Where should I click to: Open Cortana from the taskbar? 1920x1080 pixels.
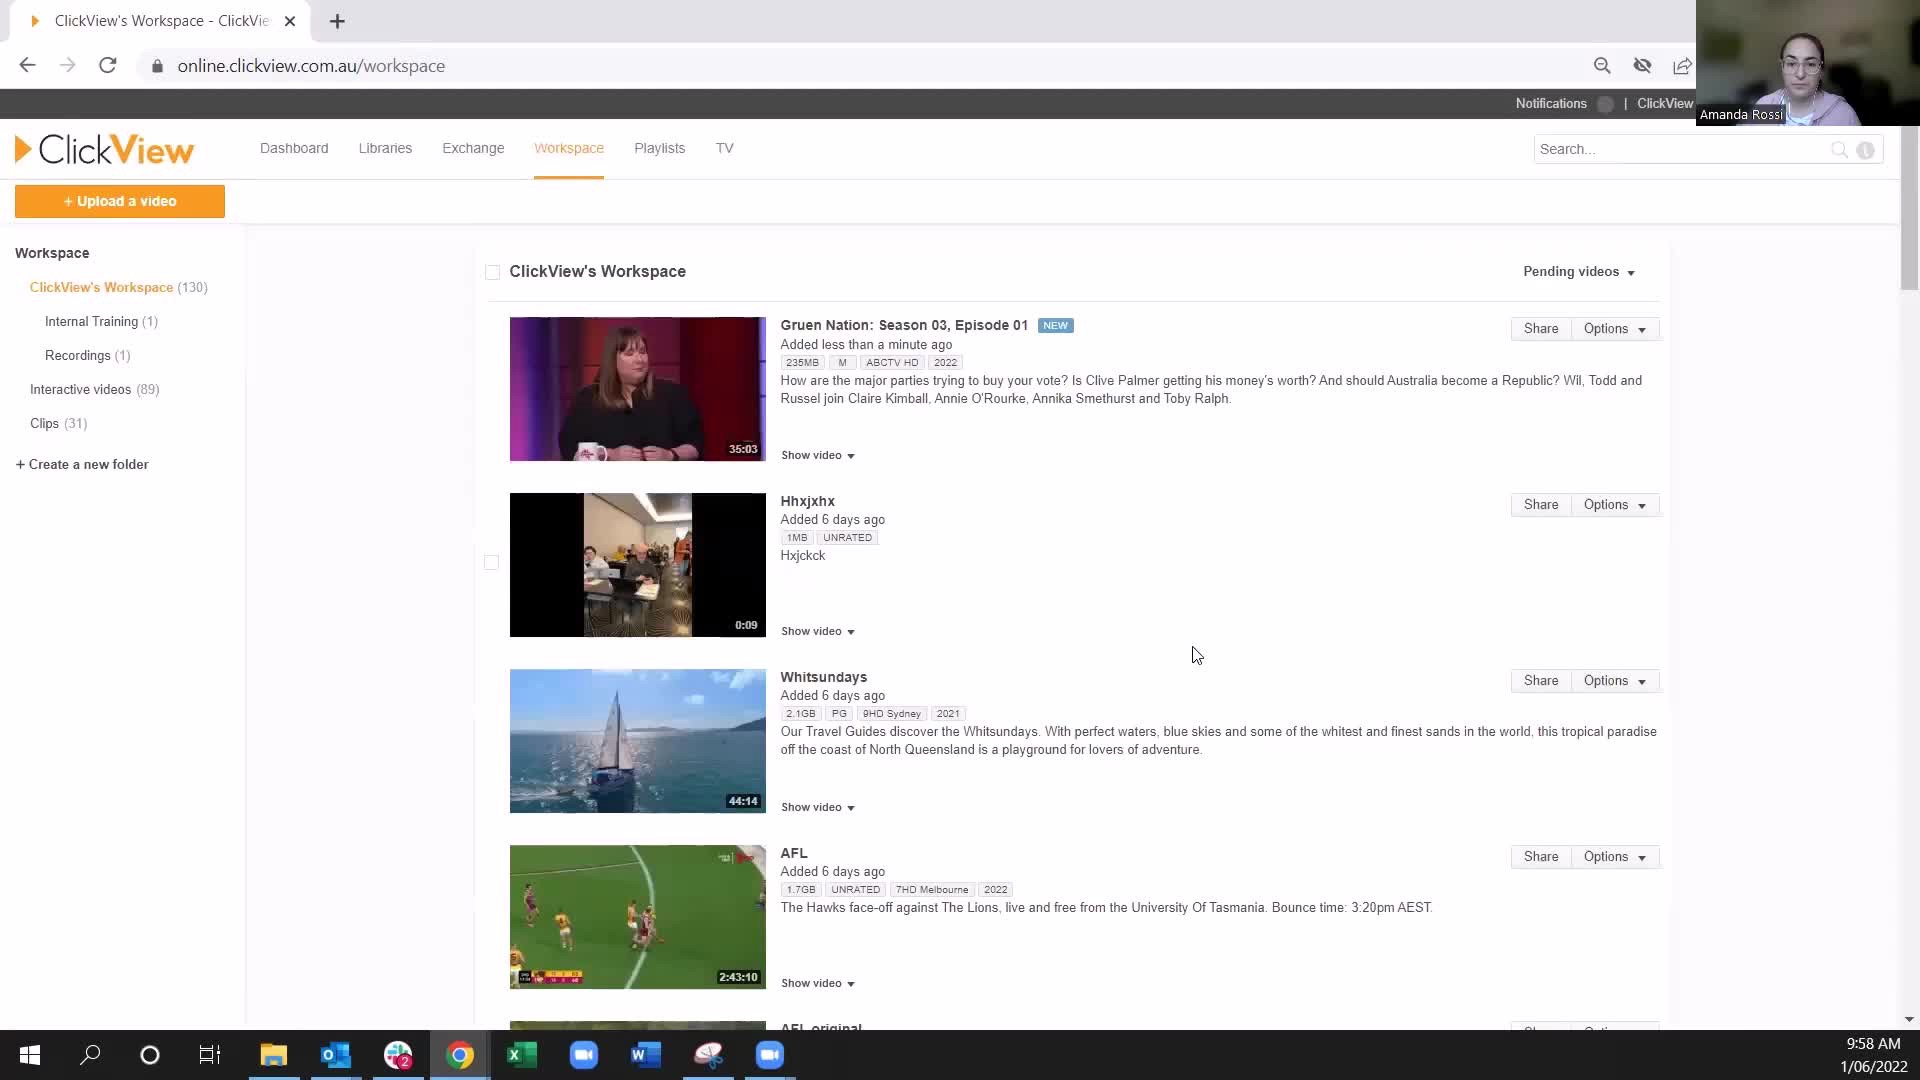pos(150,1055)
